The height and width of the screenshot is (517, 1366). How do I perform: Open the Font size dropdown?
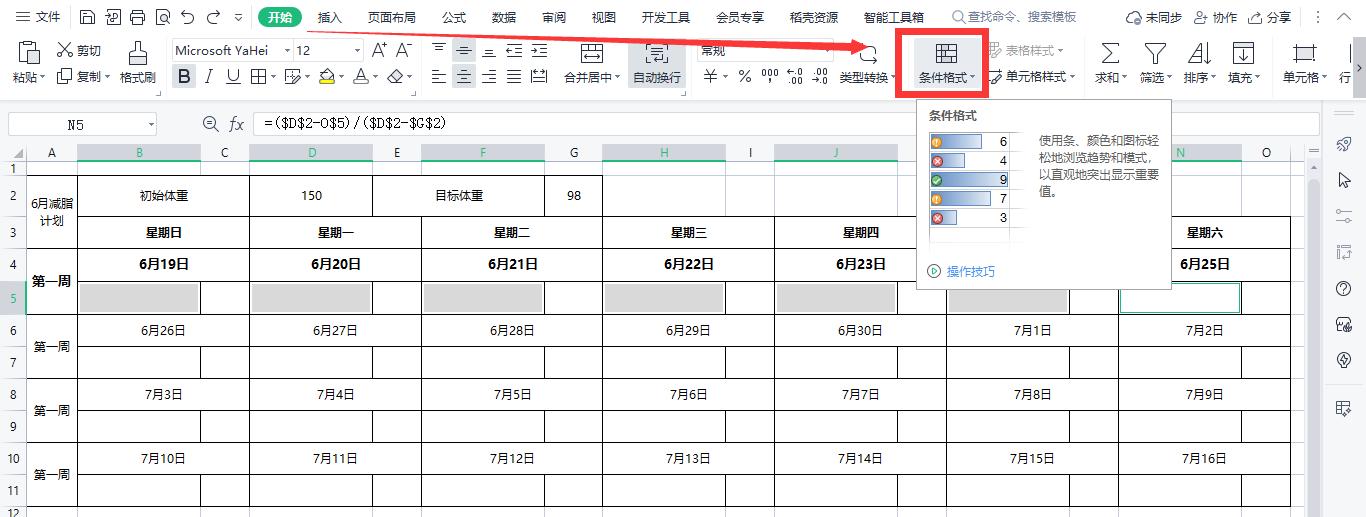point(357,50)
